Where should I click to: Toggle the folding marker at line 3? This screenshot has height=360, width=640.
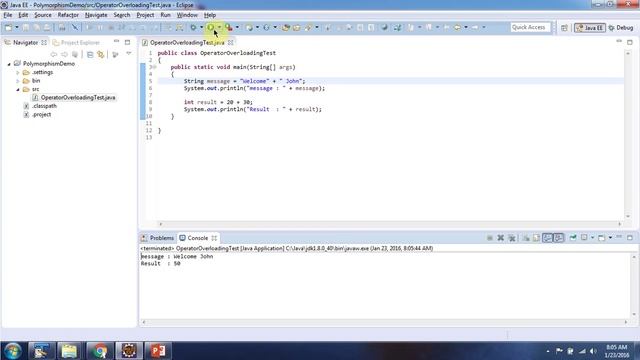(154, 67)
